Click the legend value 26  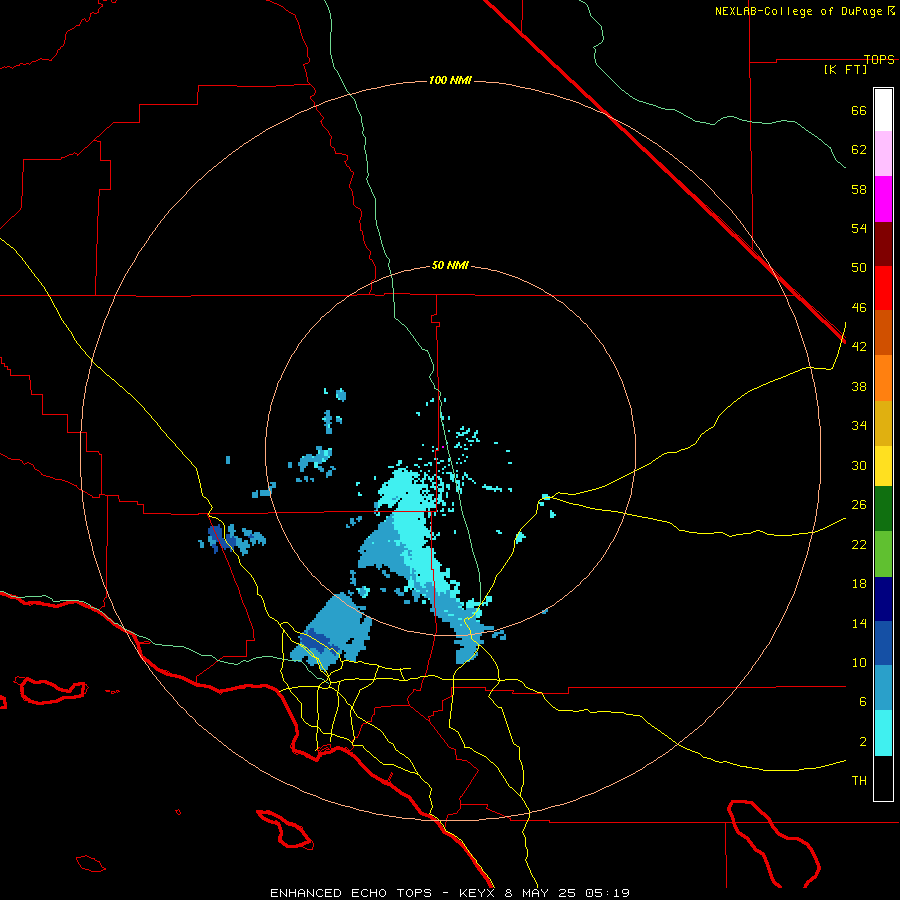click(x=859, y=505)
